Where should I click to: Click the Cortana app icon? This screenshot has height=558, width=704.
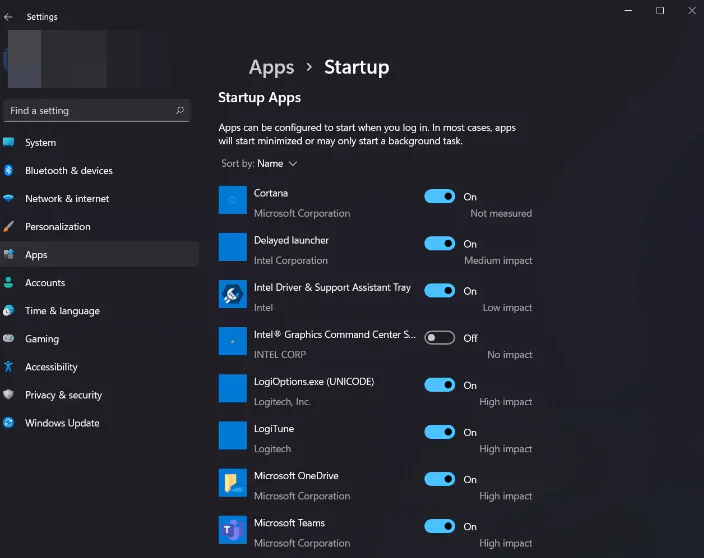232,200
